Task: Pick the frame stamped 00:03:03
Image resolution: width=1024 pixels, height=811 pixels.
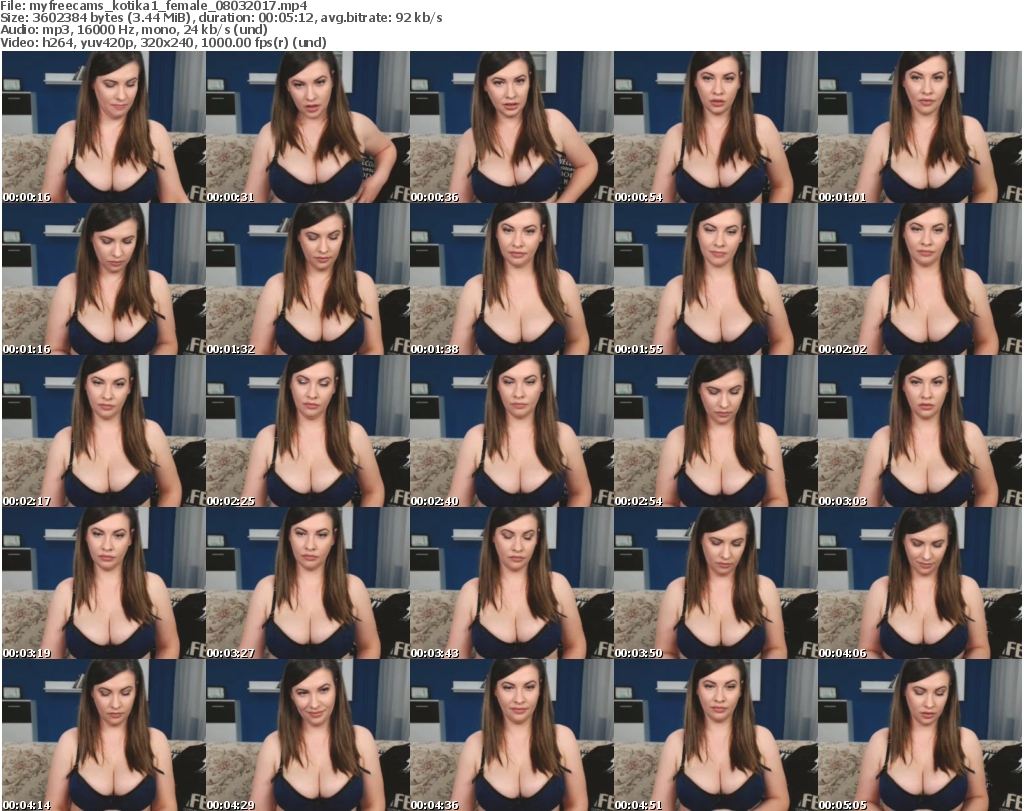Action: [920, 431]
